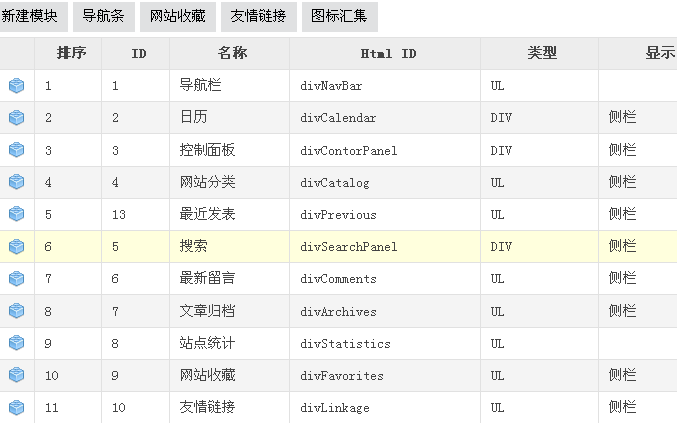Viewport: 677px width, 423px height.
Task: Click the module icon for 最新留言
Action: (16, 278)
